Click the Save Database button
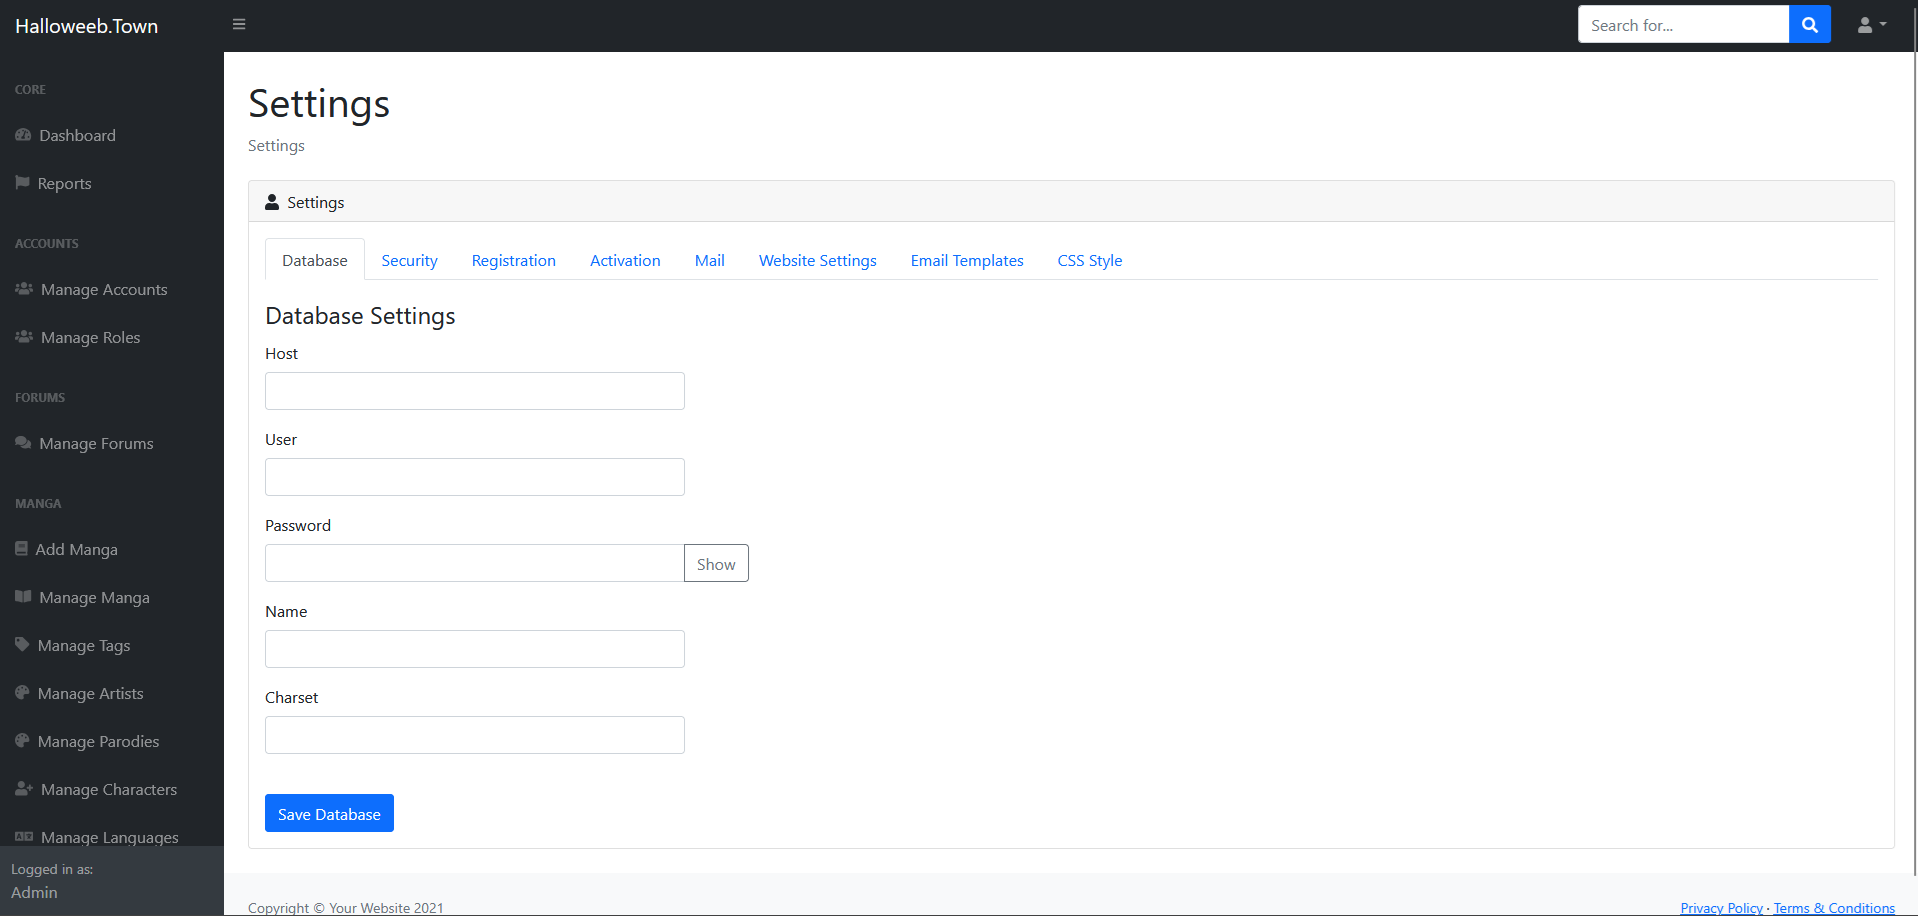Image resolution: width=1918 pixels, height=916 pixels. [329, 813]
